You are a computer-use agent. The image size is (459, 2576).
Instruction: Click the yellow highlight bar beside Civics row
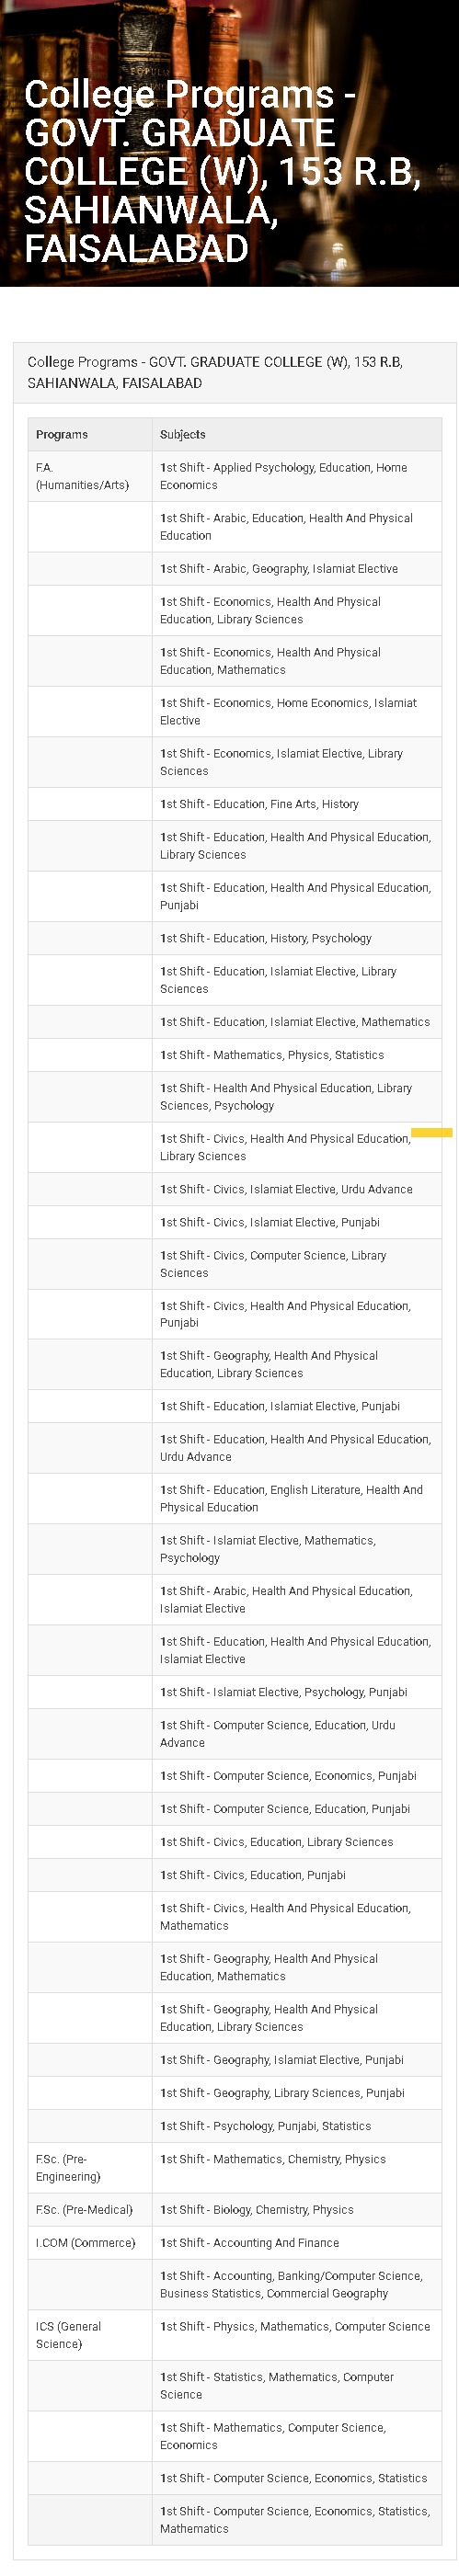pos(432,1133)
